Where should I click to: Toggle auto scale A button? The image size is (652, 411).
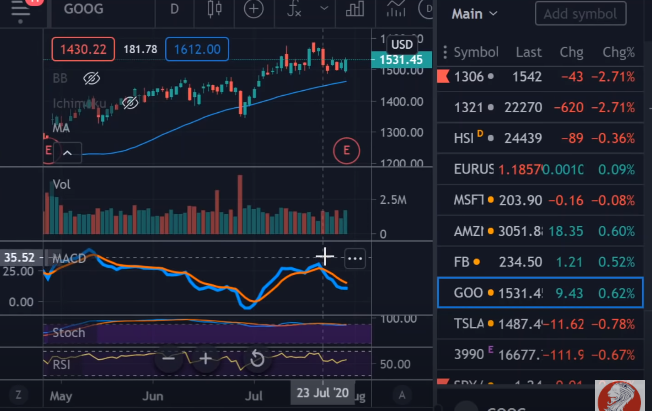click(402, 394)
